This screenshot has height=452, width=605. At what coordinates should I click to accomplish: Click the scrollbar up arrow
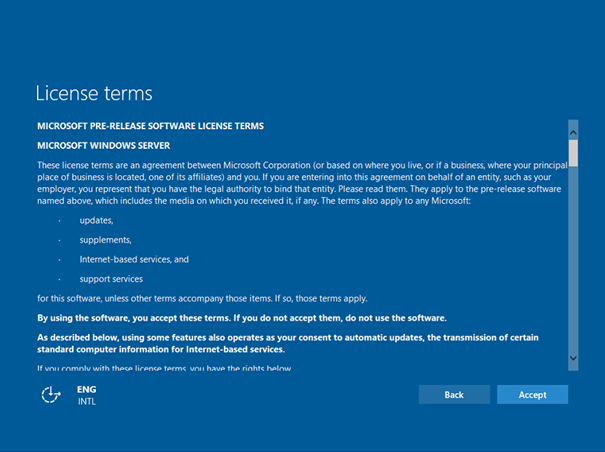(x=573, y=130)
